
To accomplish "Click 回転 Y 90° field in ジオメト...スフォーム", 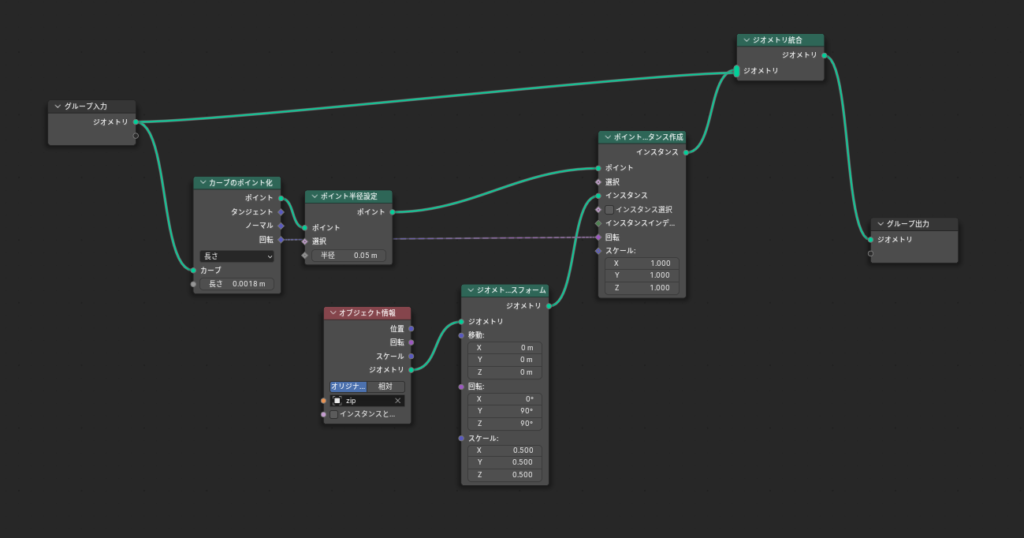I will [504, 411].
